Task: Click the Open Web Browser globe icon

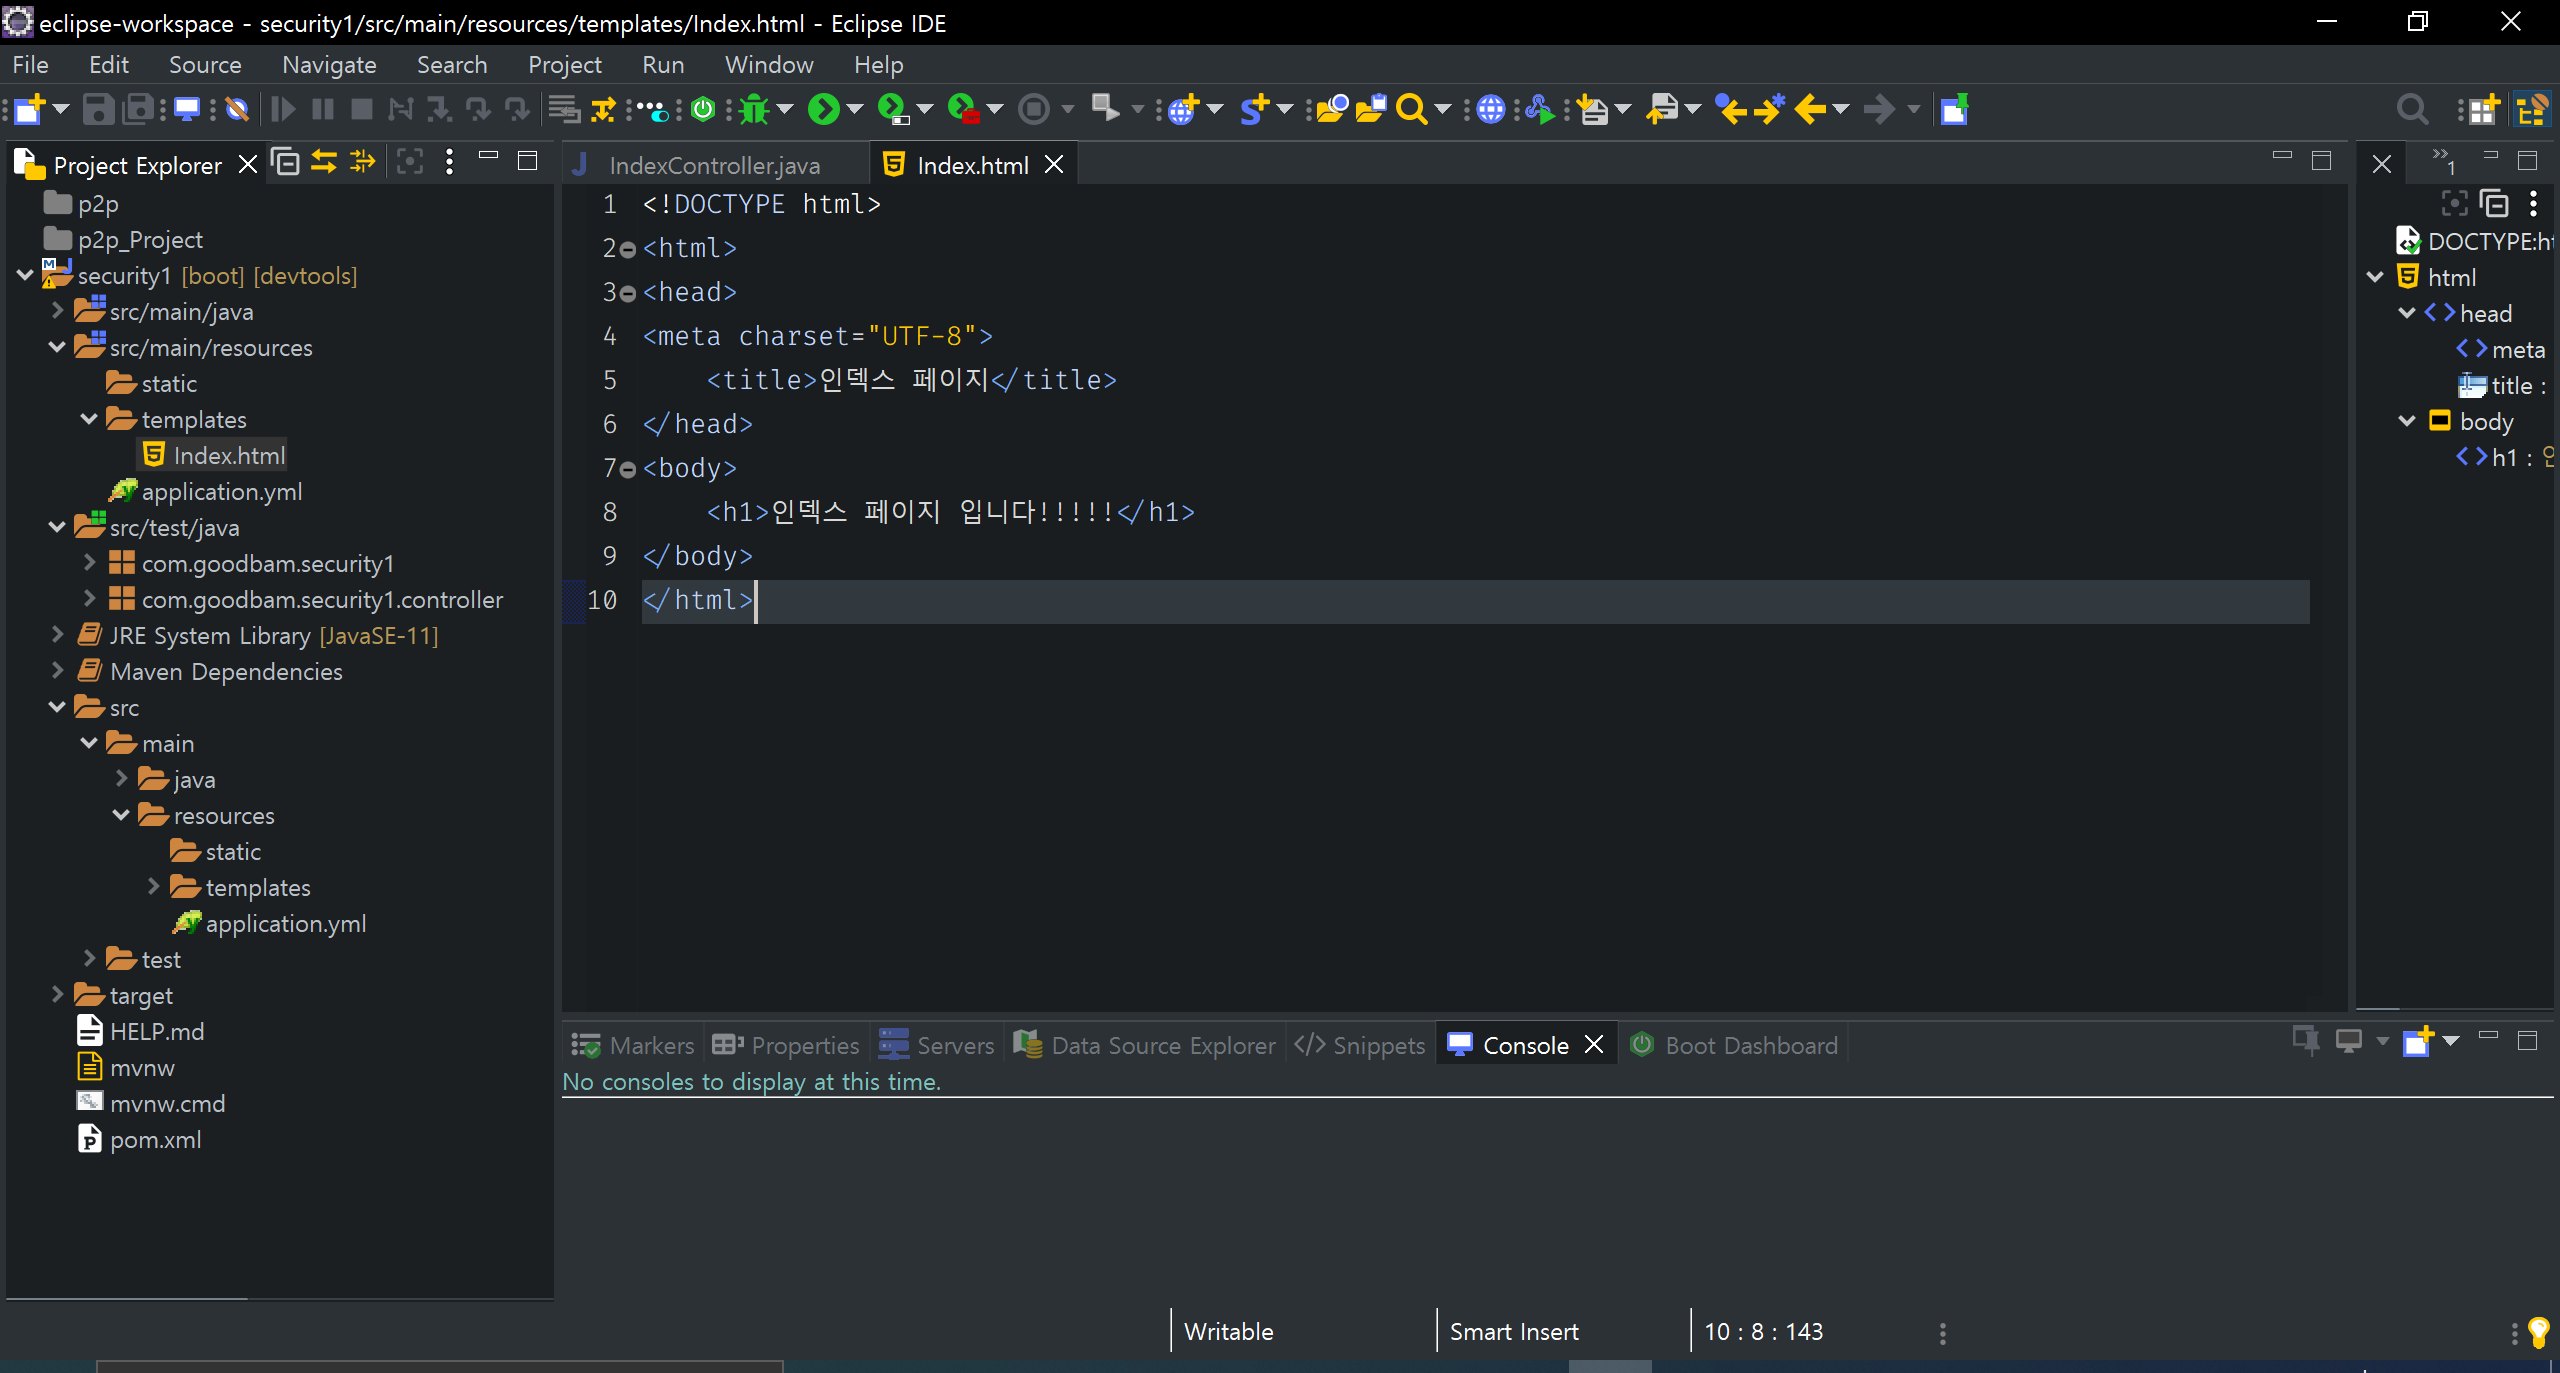Action: pos(1490,109)
